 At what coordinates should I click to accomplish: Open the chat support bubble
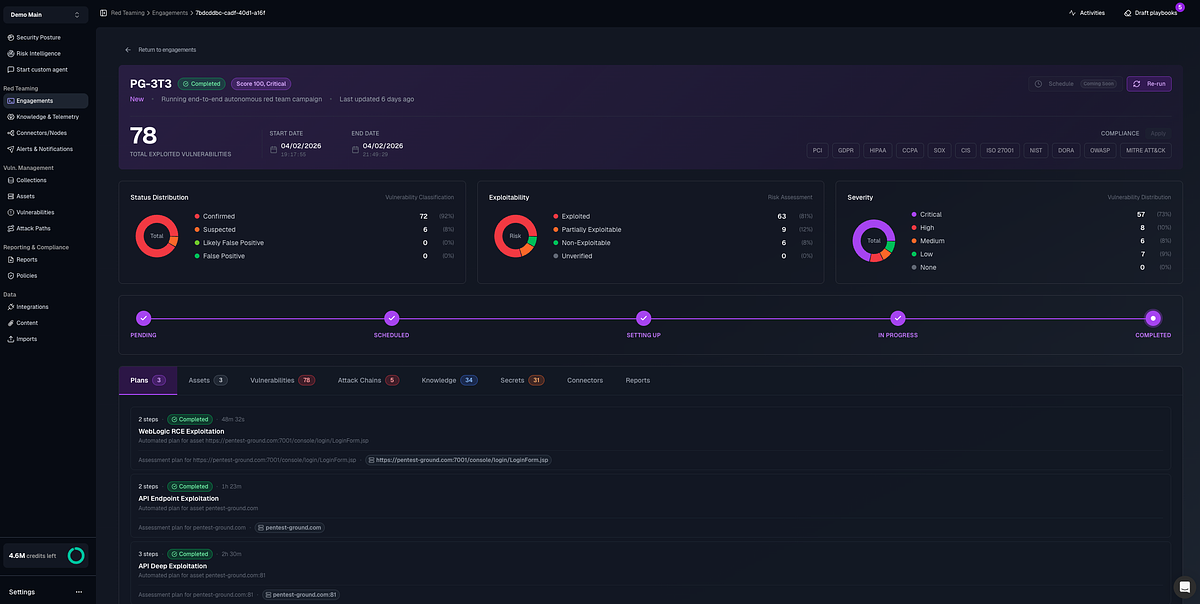[1184, 587]
